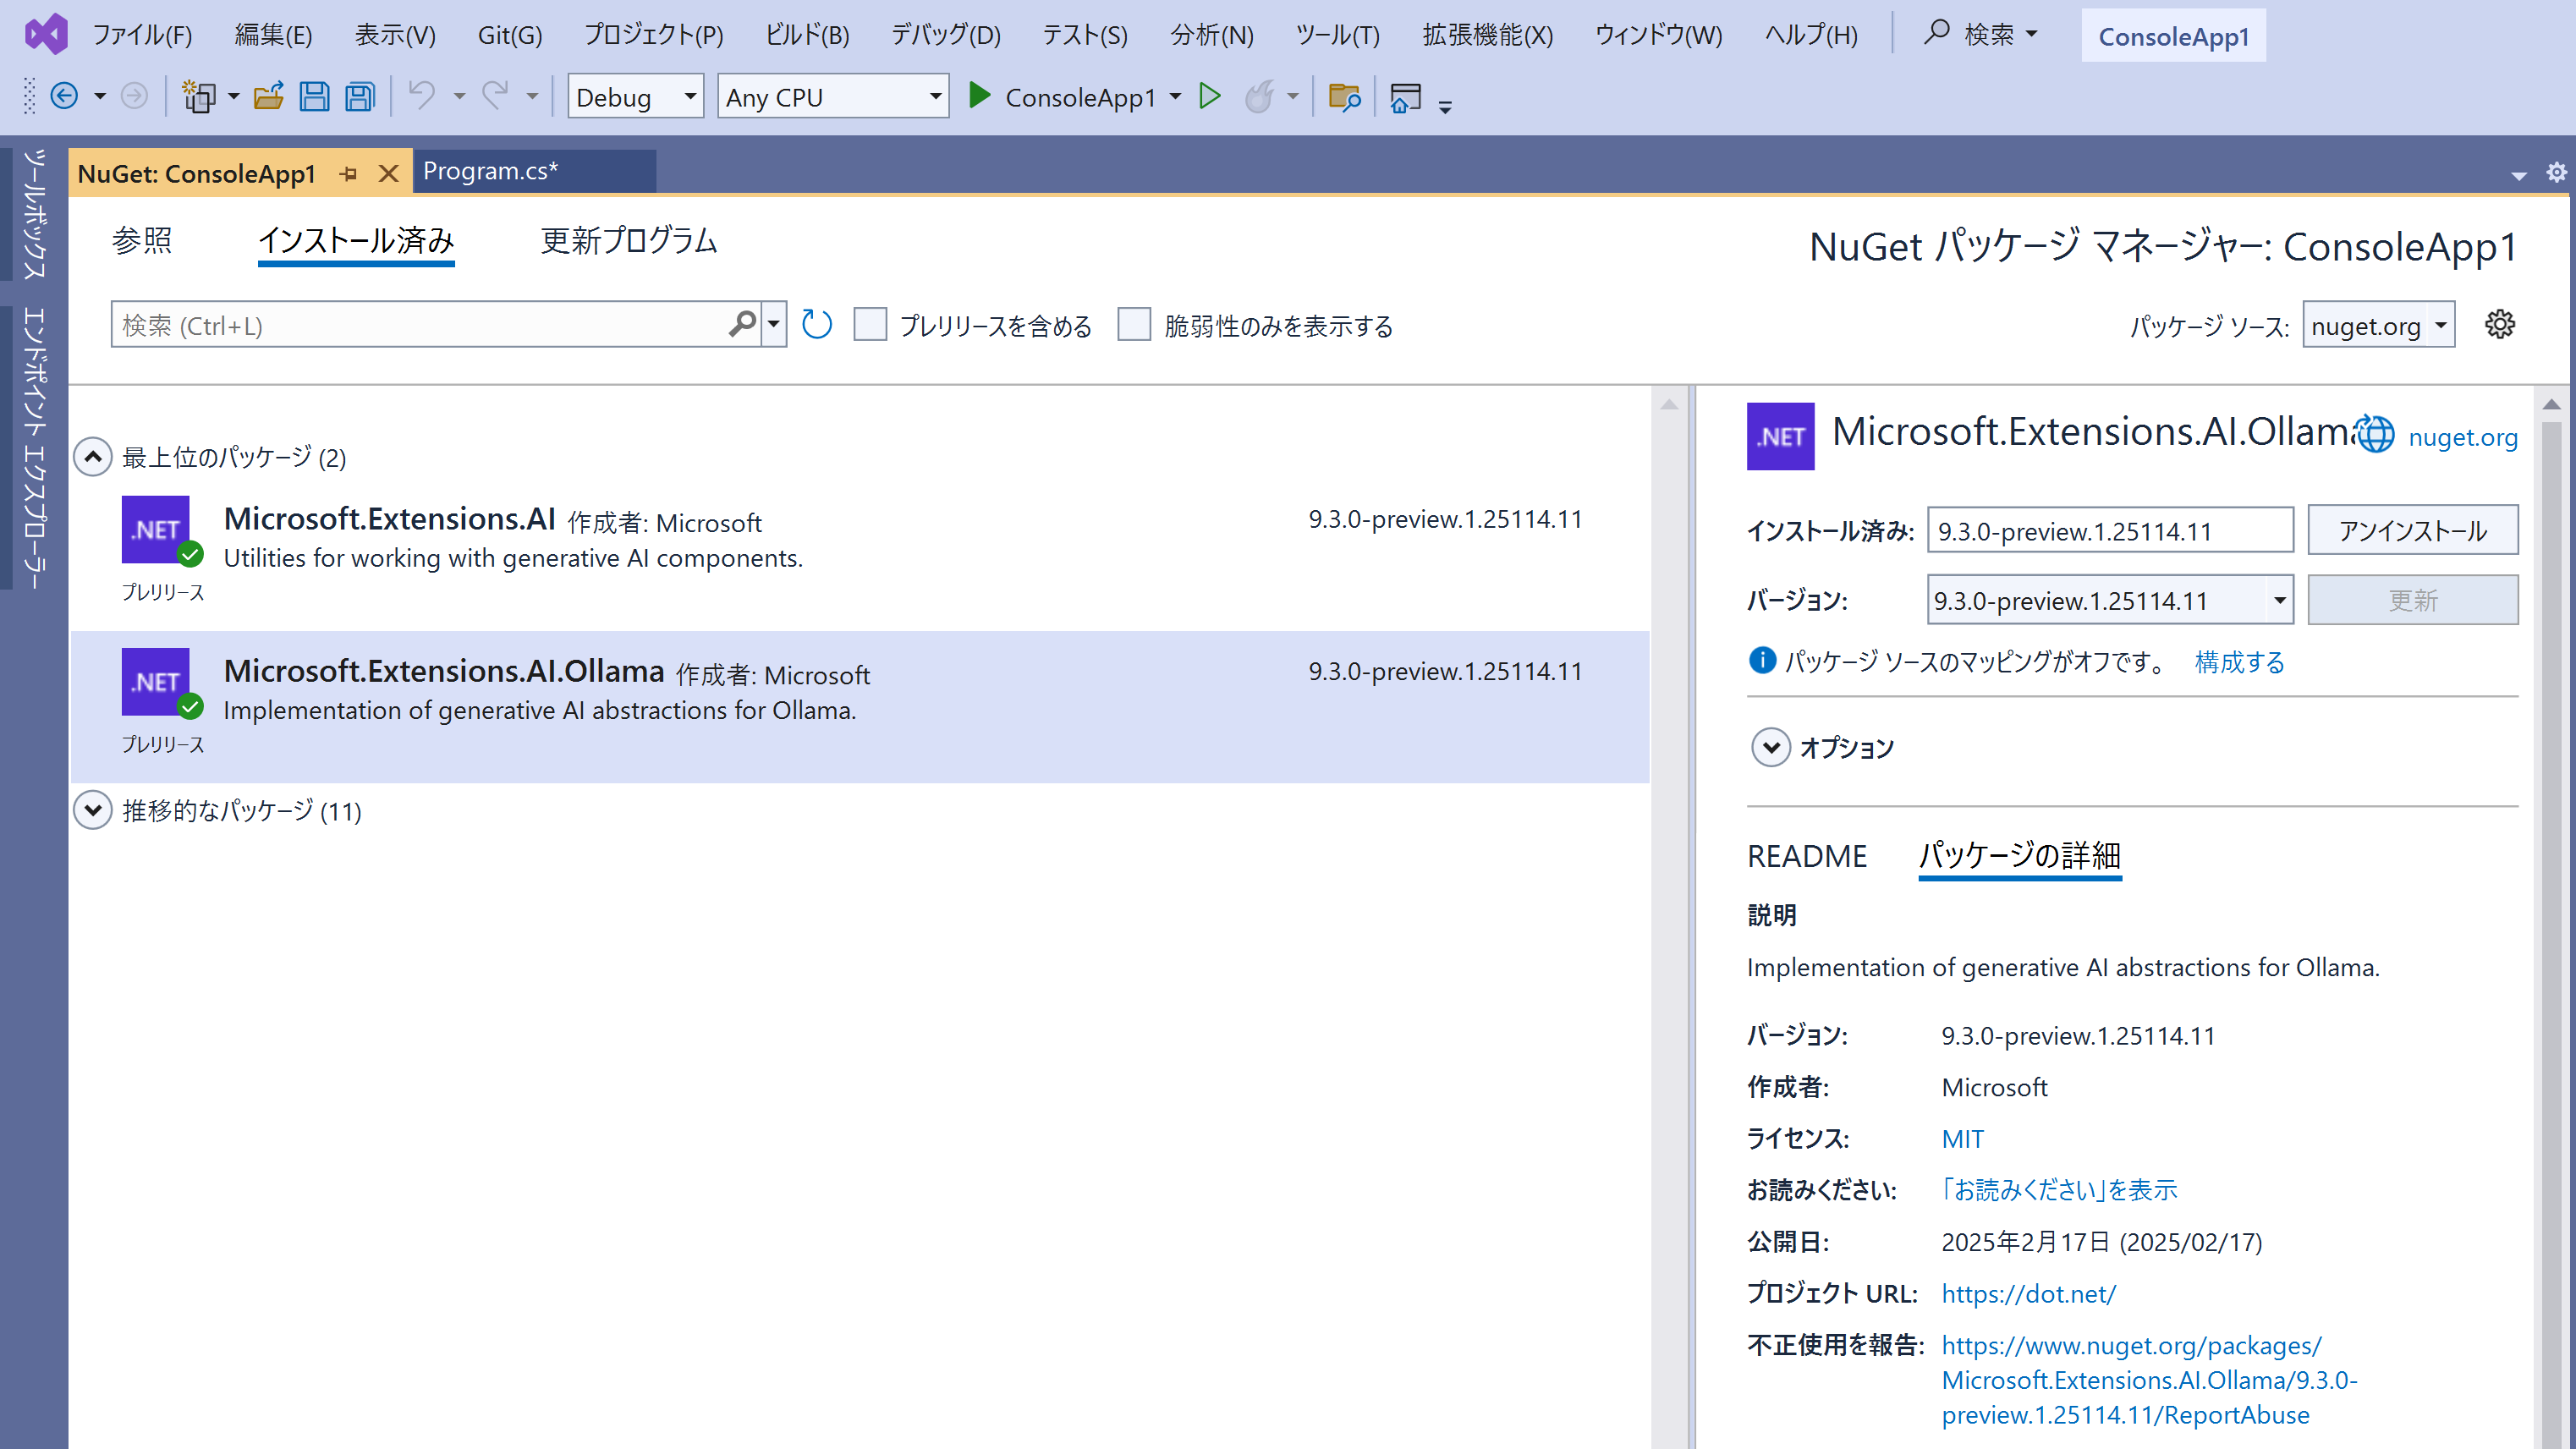This screenshot has width=2576, height=1449.
Task: Navigate backward with the back arrow icon
Action: point(64,97)
